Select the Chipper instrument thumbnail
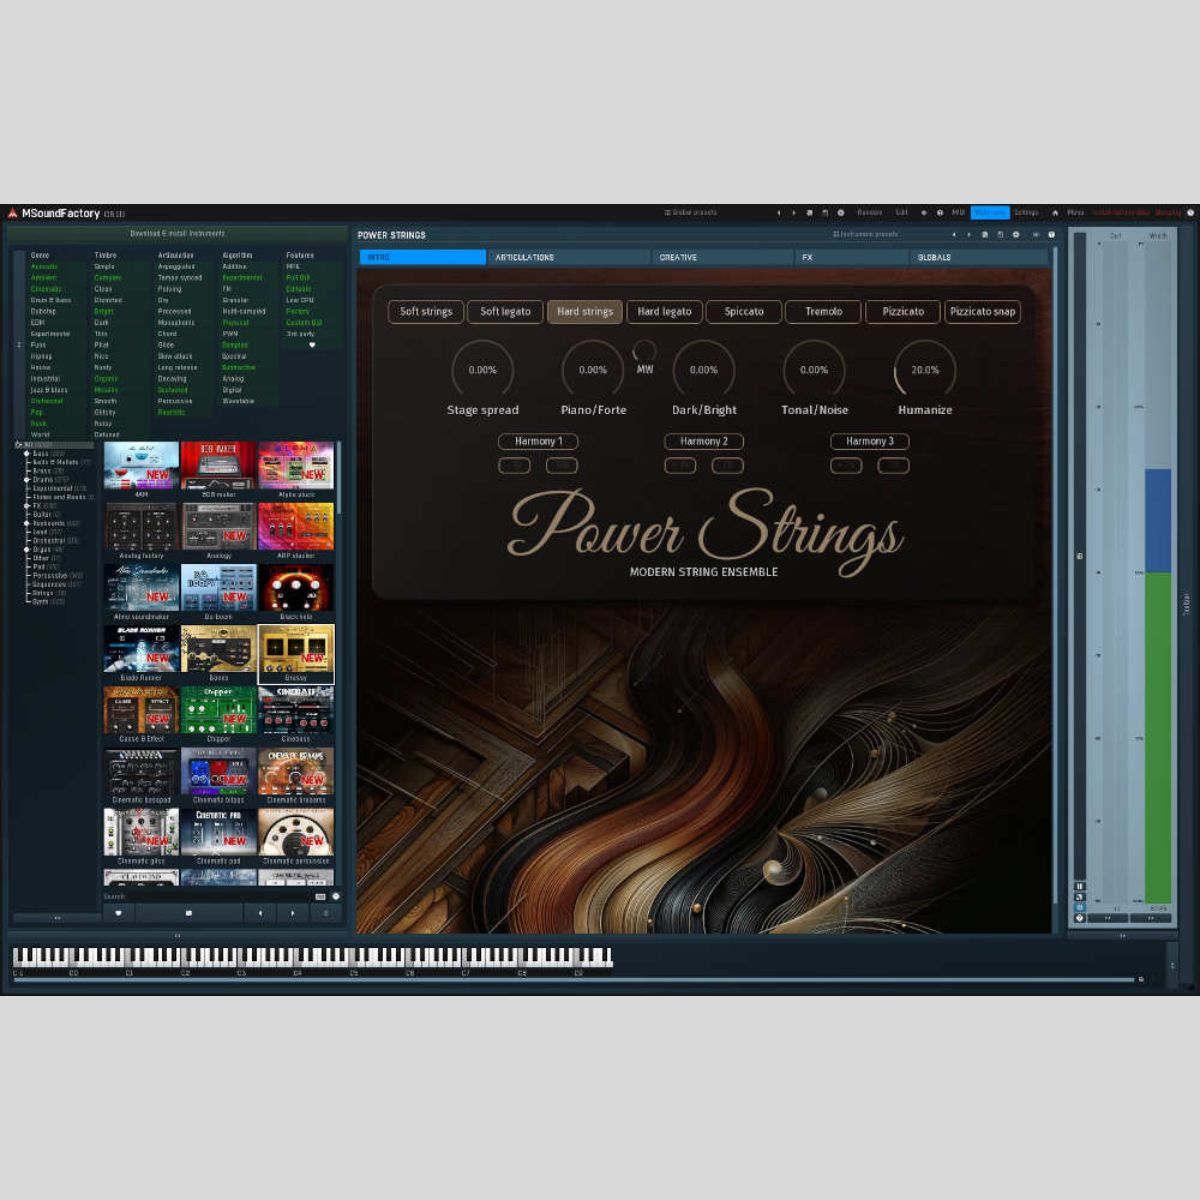The image size is (1200, 1200). coord(219,710)
